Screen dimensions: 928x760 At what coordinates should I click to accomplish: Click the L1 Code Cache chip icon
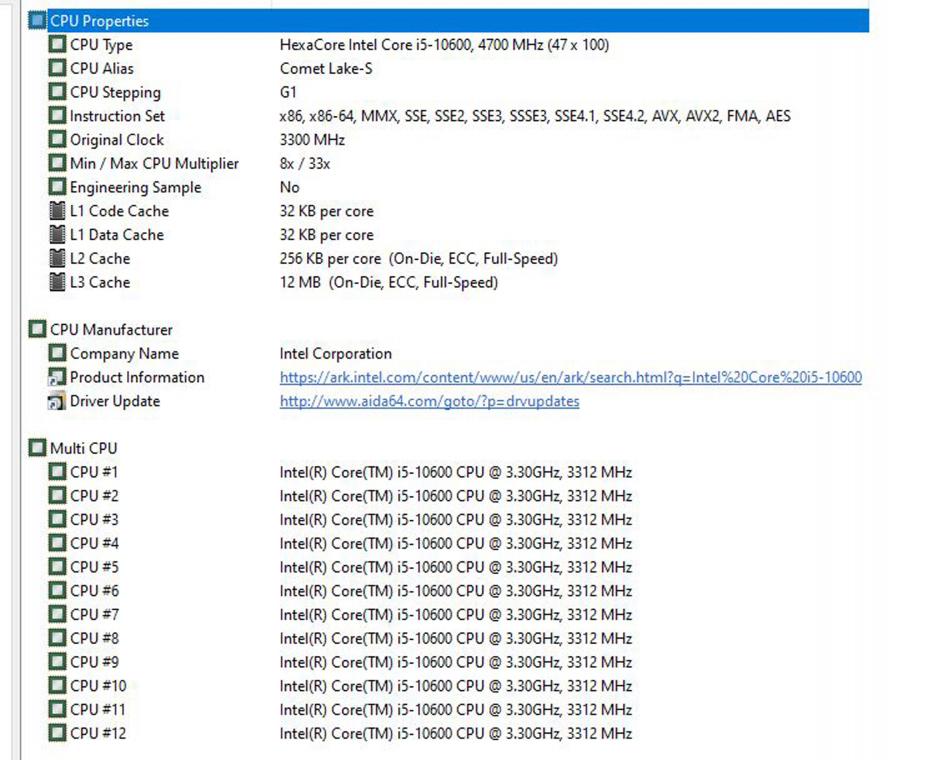point(58,211)
